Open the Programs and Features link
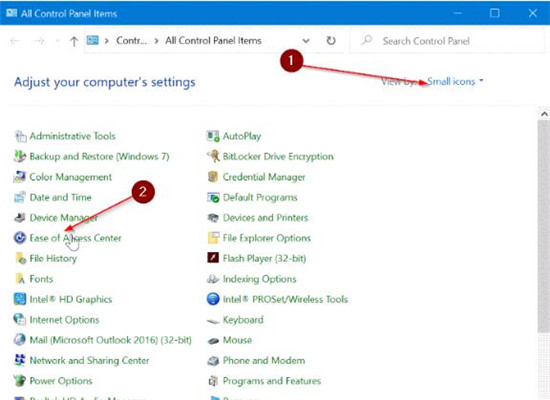Viewport: 550px width, 400px height. click(272, 381)
